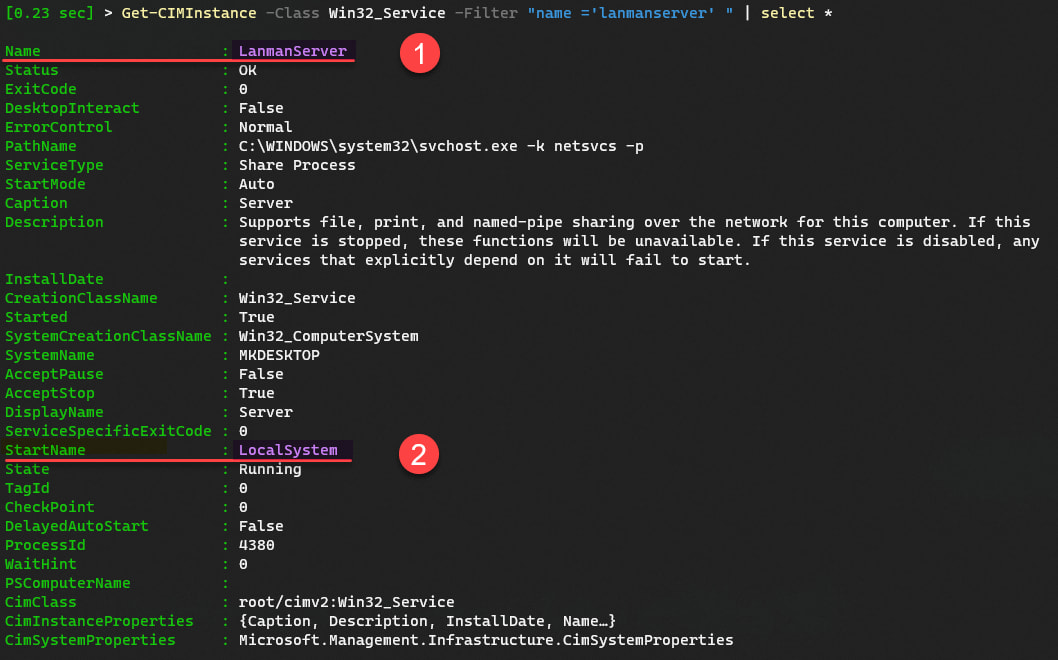Click the StartMode value Auto
Screen dimensions: 1058x660
click(256, 184)
